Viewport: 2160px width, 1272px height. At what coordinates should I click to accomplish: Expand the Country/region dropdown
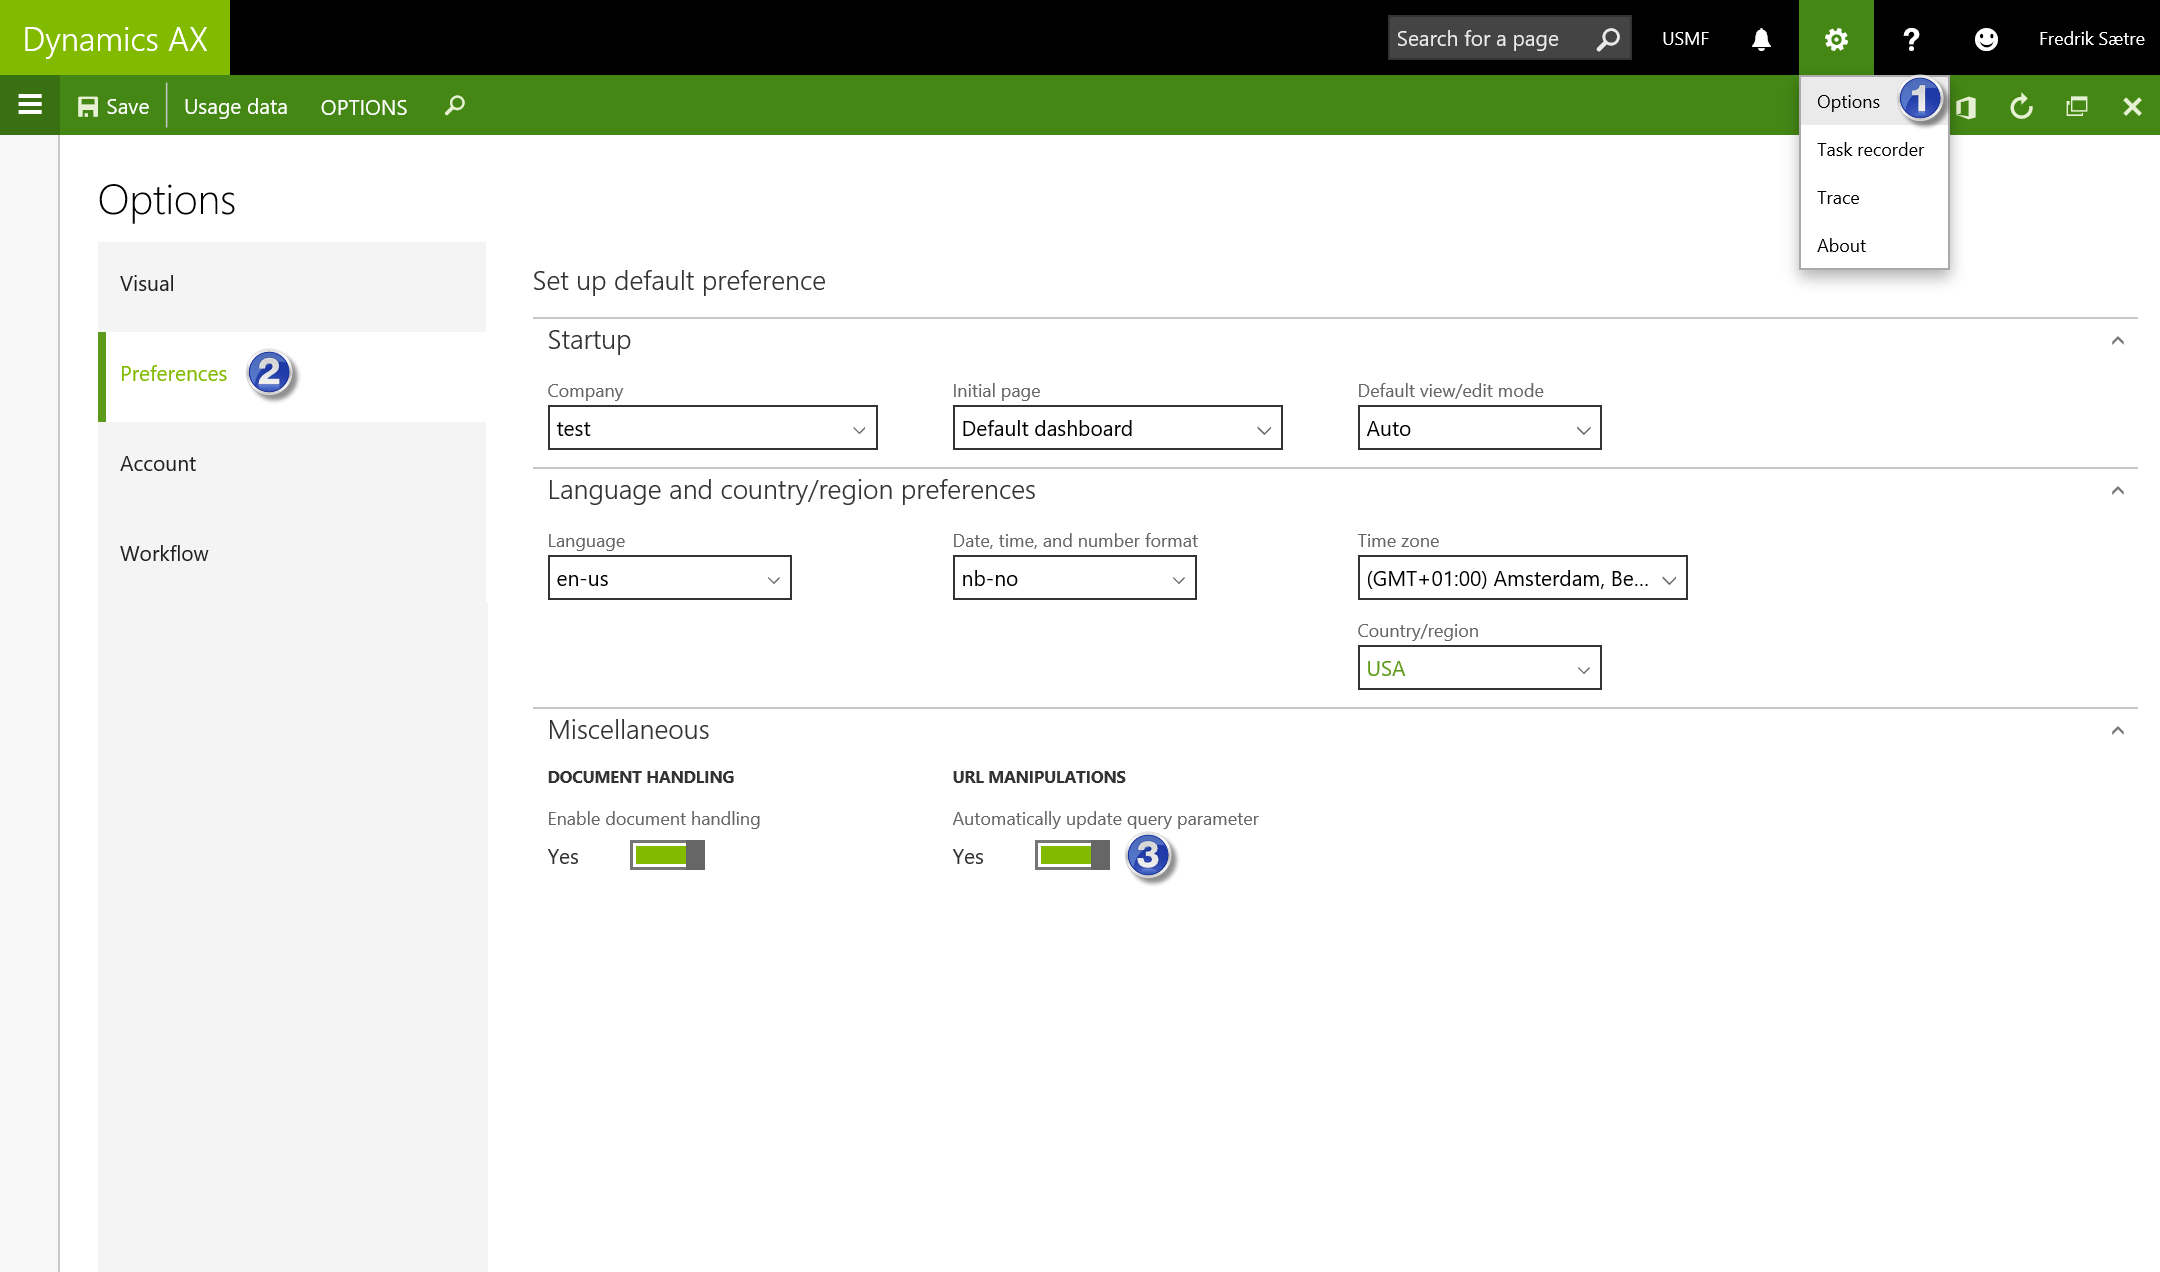pyautogui.click(x=1479, y=668)
